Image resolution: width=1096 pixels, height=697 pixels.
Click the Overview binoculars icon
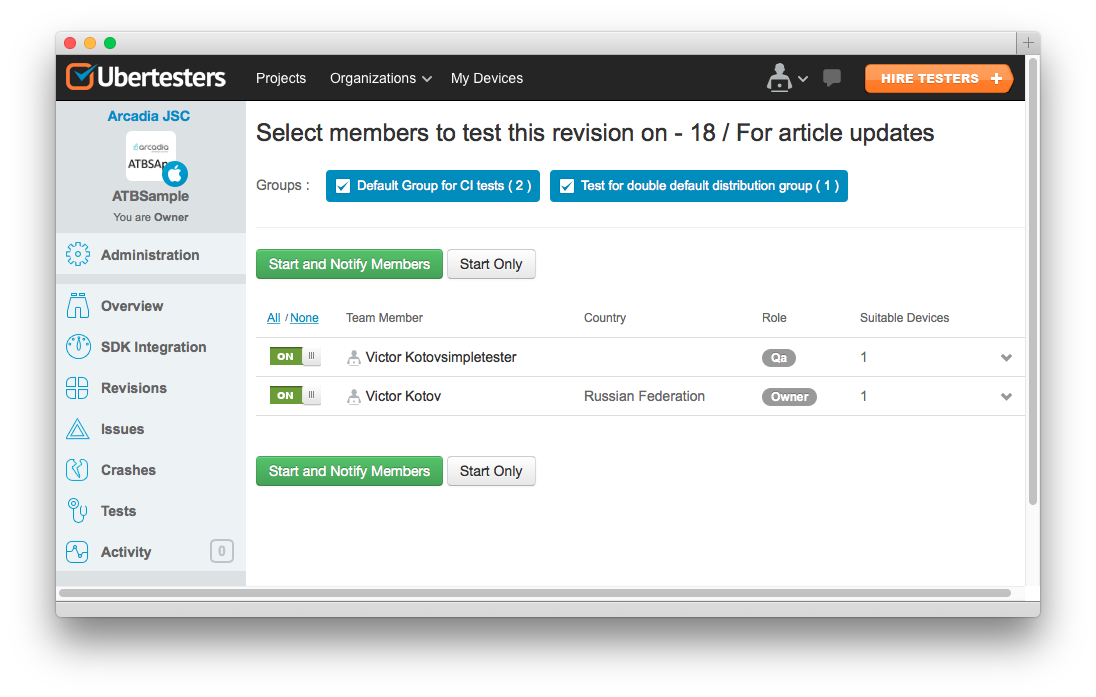click(78, 306)
